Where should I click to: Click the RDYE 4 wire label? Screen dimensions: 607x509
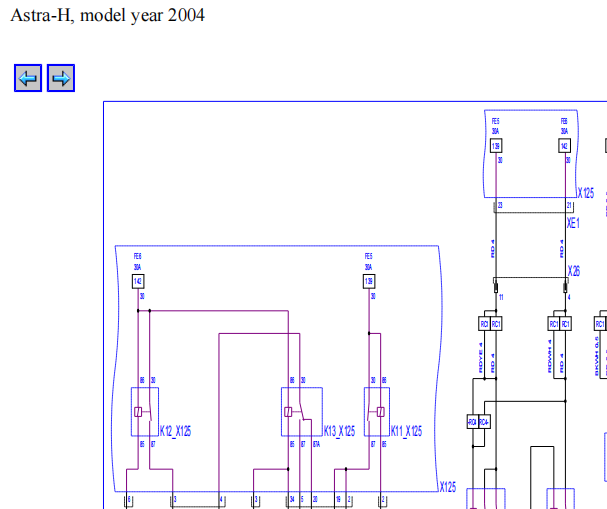point(481,358)
